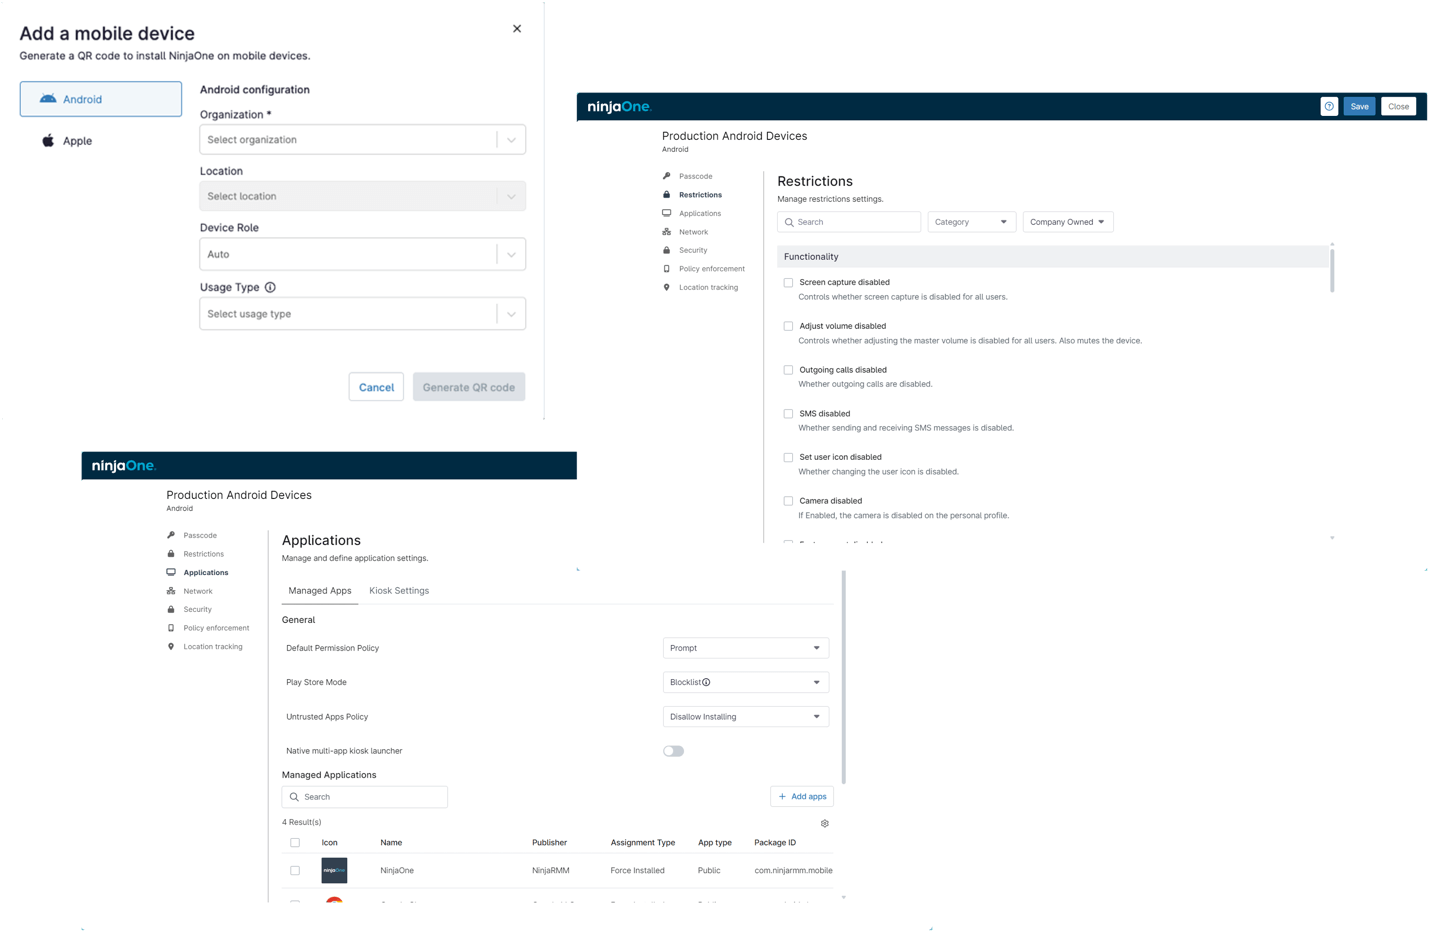This screenshot has width=1429, height=932.
Task: Click the help icon in Restrictions window header
Action: (x=1329, y=106)
